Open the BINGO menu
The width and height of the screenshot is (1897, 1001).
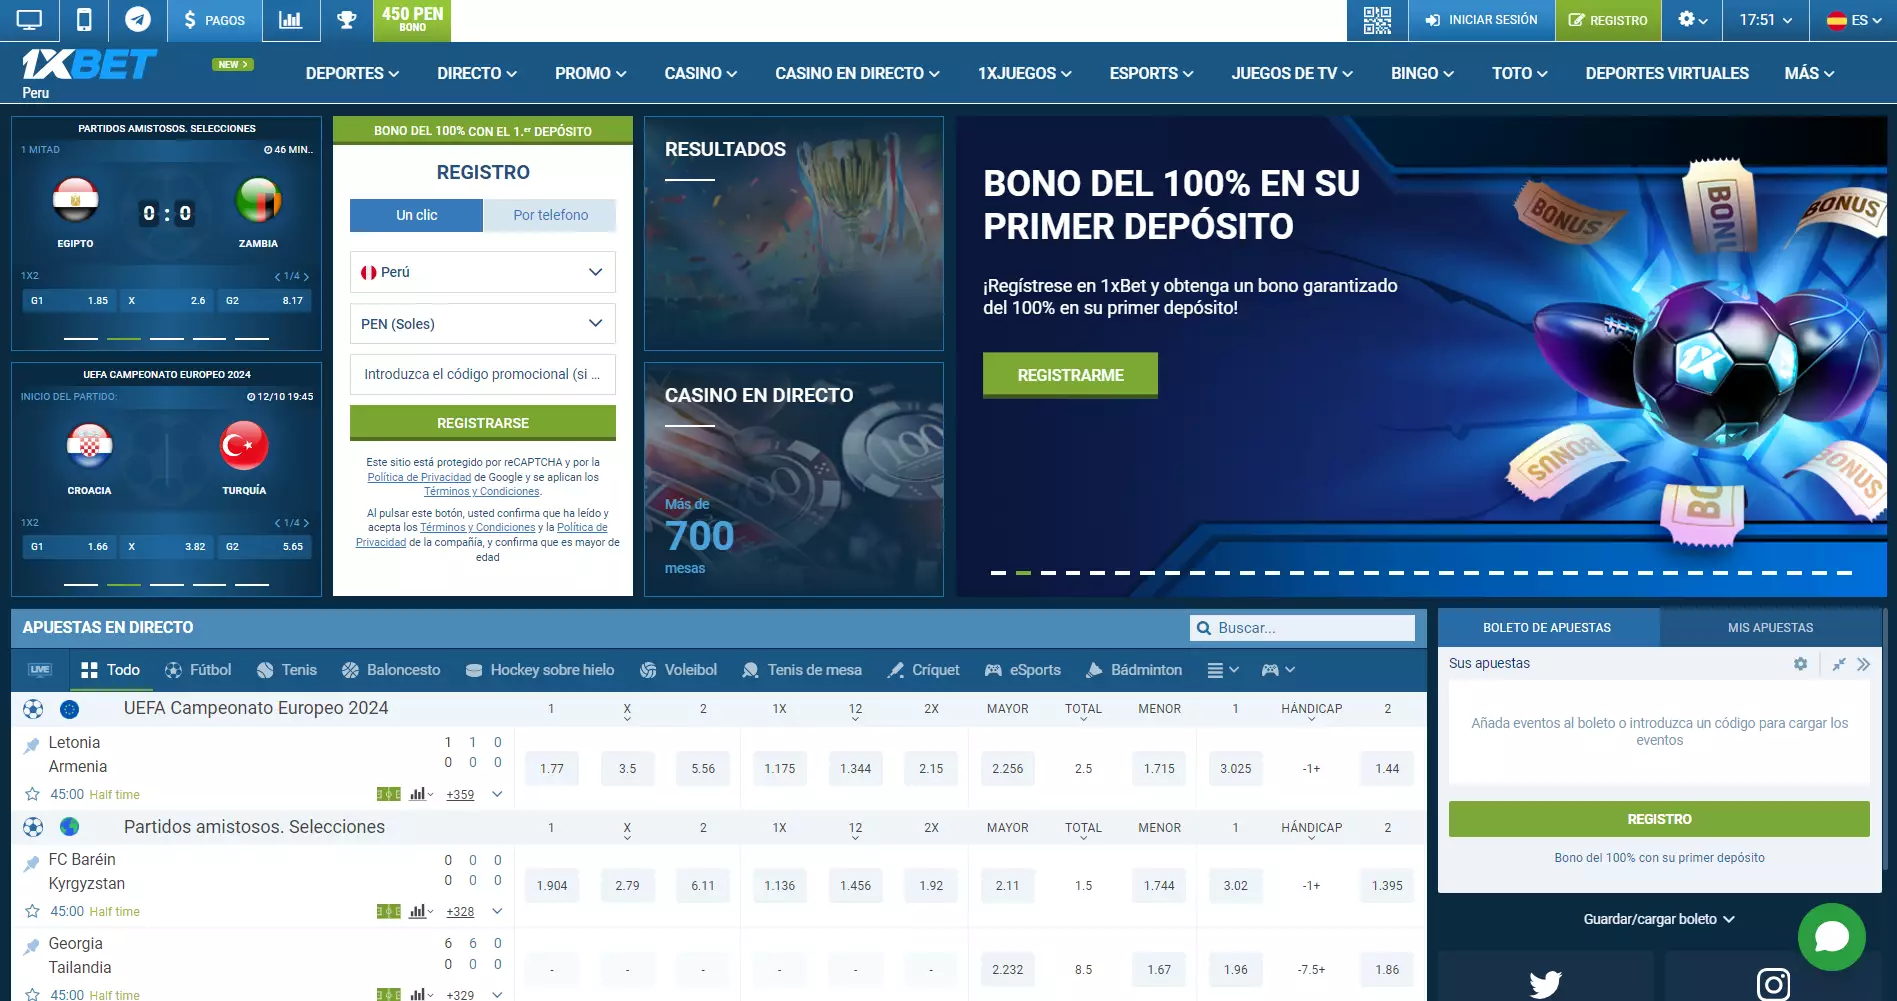point(1422,73)
